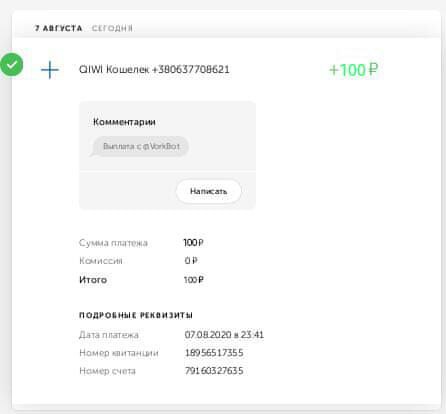Select account number 79160327635

[x=214, y=371]
